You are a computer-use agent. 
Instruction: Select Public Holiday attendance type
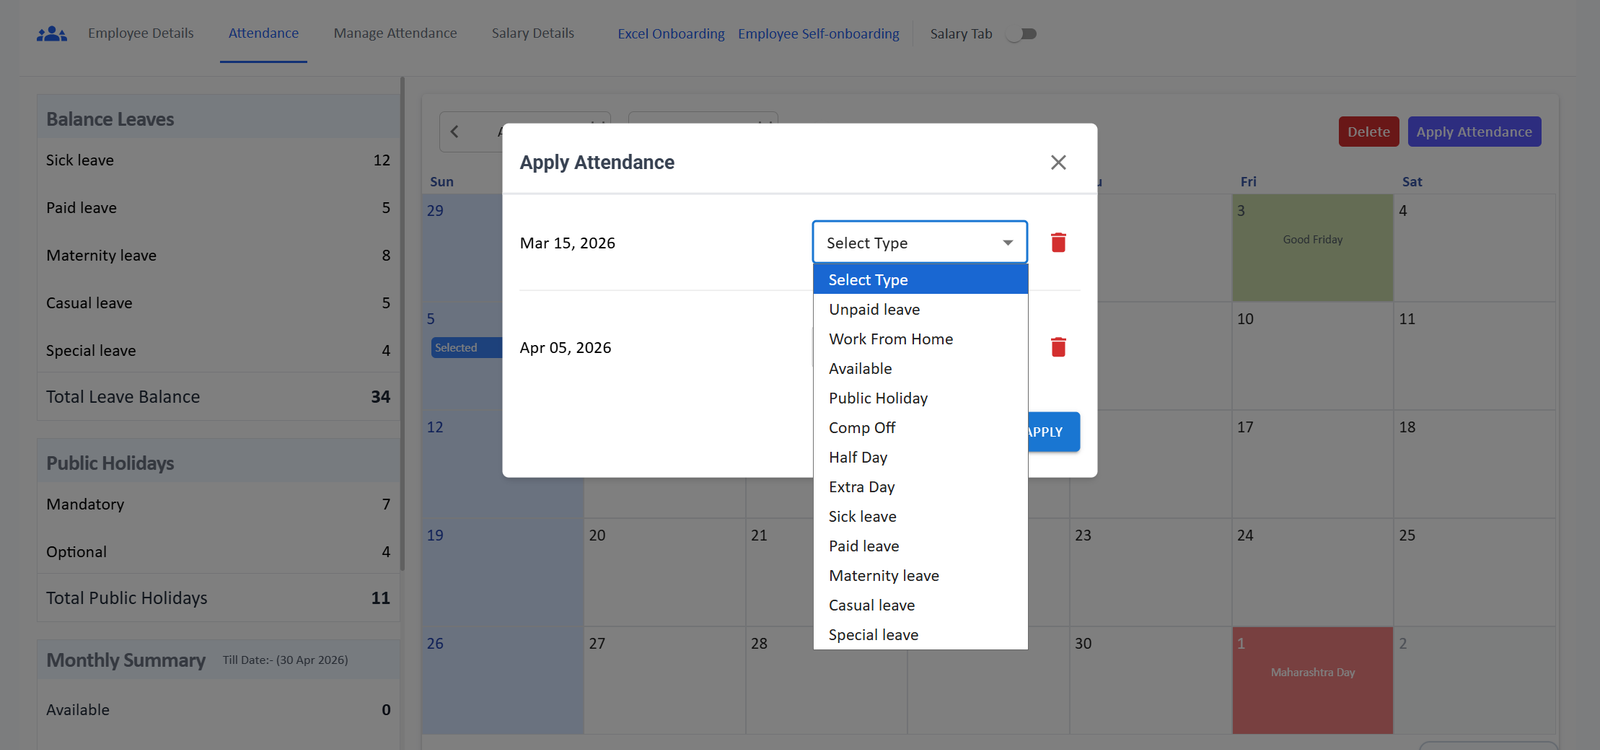pos(921,398)
